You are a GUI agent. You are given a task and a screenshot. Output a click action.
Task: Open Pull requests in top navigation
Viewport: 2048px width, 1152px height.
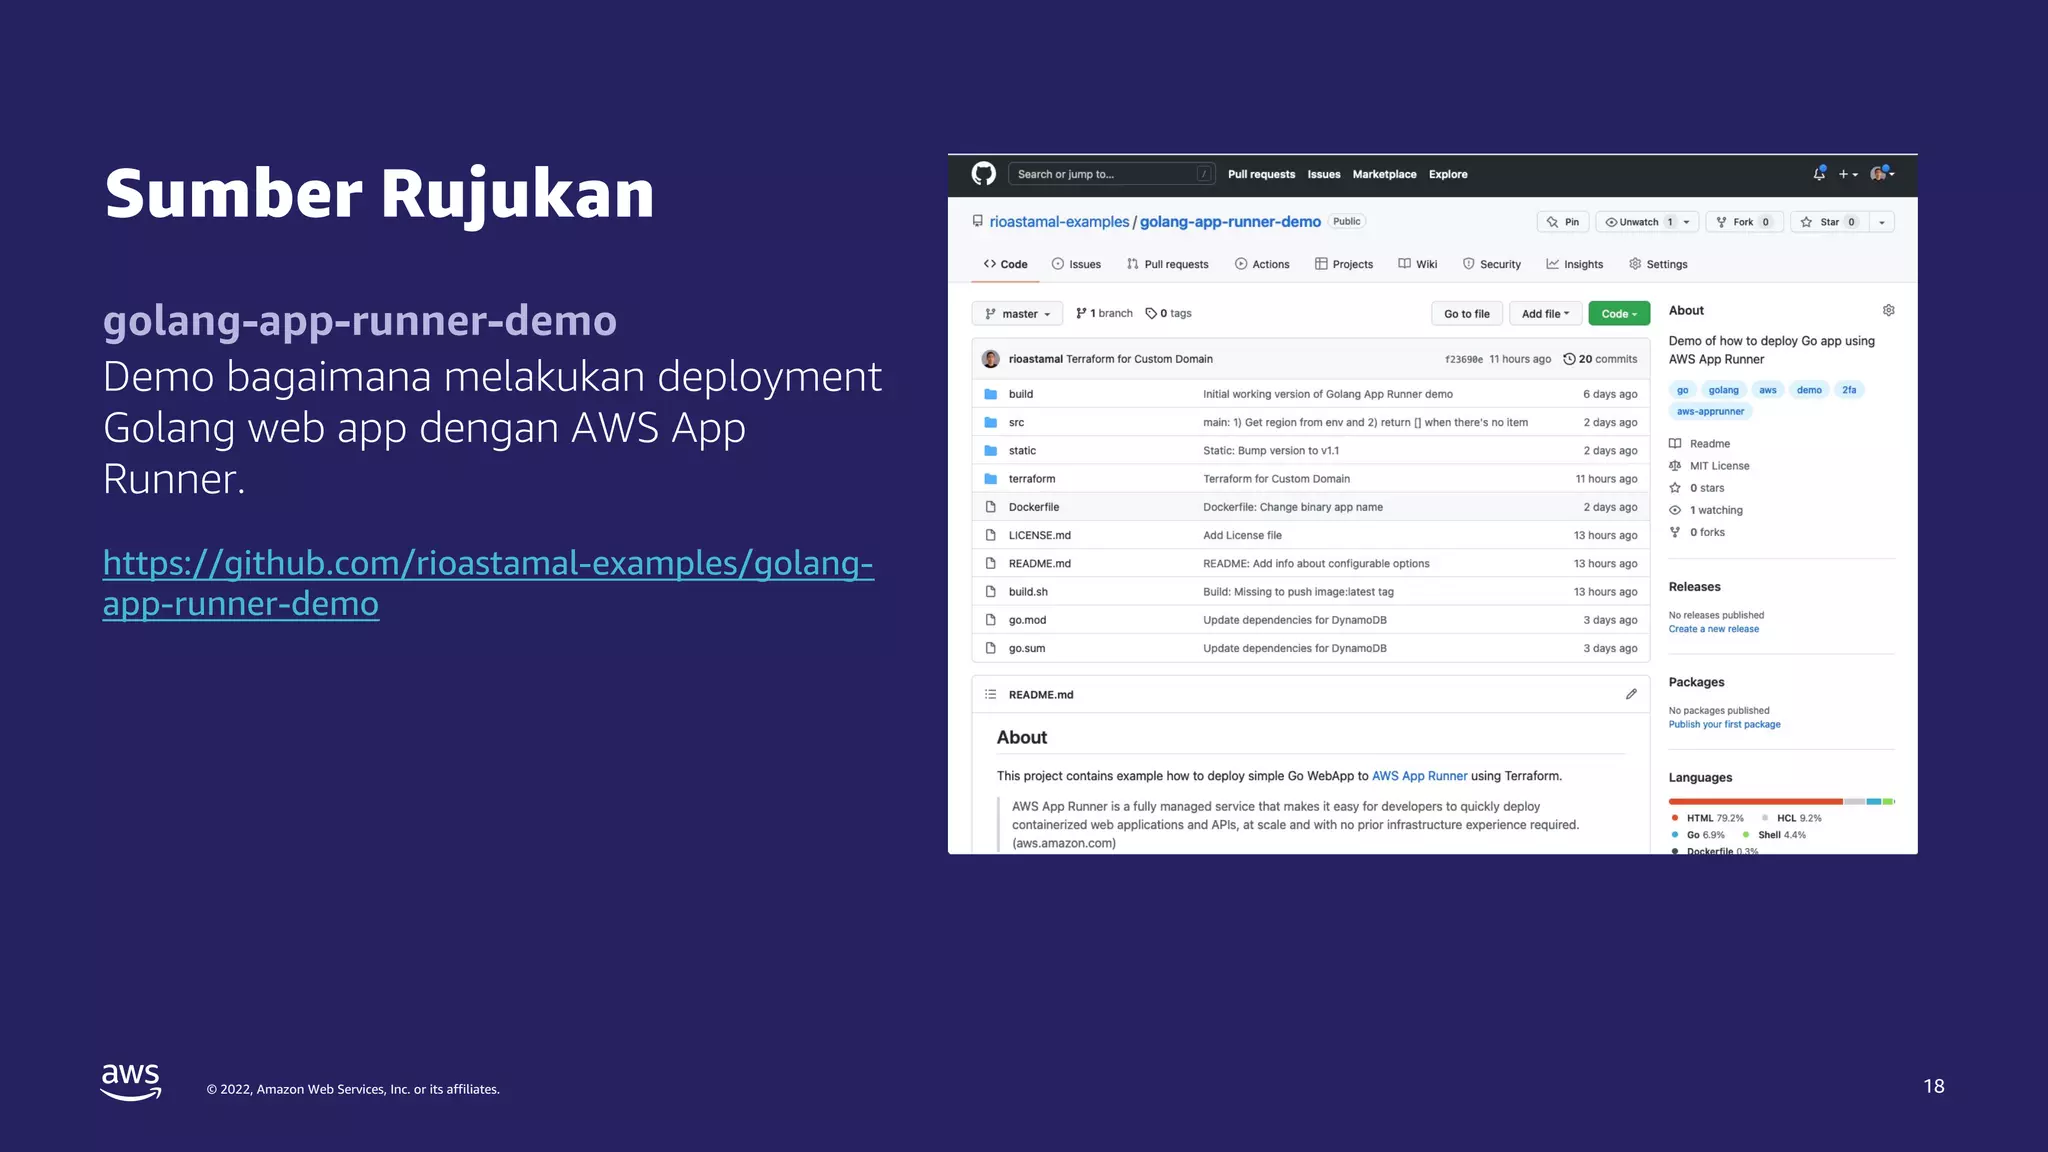pos(1261,174)
